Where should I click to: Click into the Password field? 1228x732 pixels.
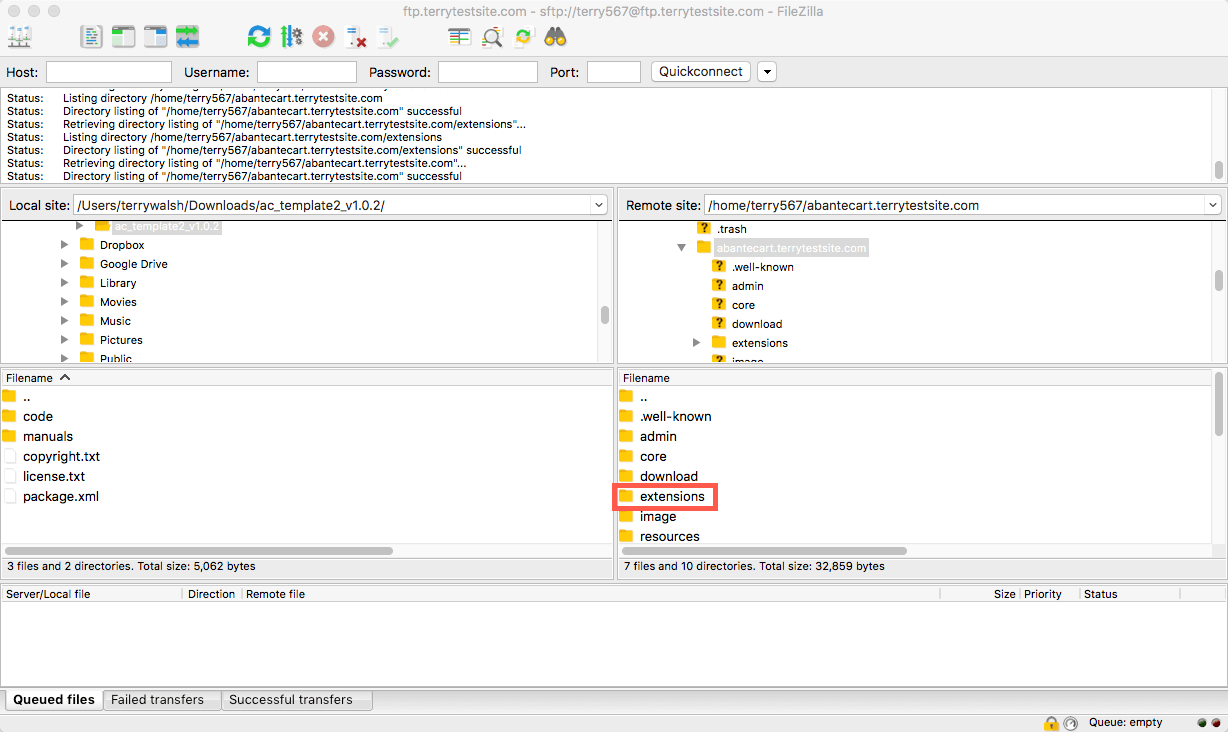tap(488, 72)
